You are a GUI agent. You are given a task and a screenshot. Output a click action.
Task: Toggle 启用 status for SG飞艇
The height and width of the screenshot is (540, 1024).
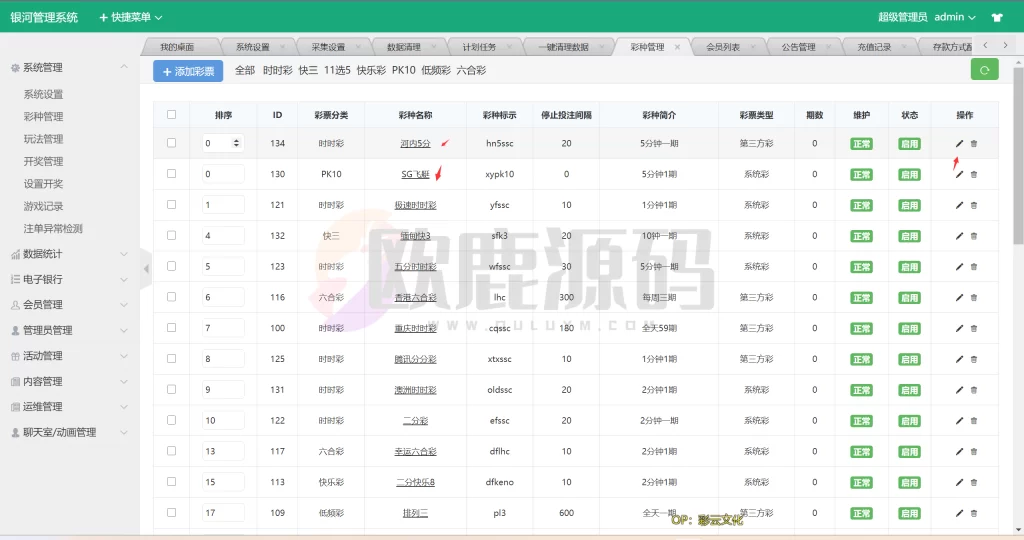point(909,174)
